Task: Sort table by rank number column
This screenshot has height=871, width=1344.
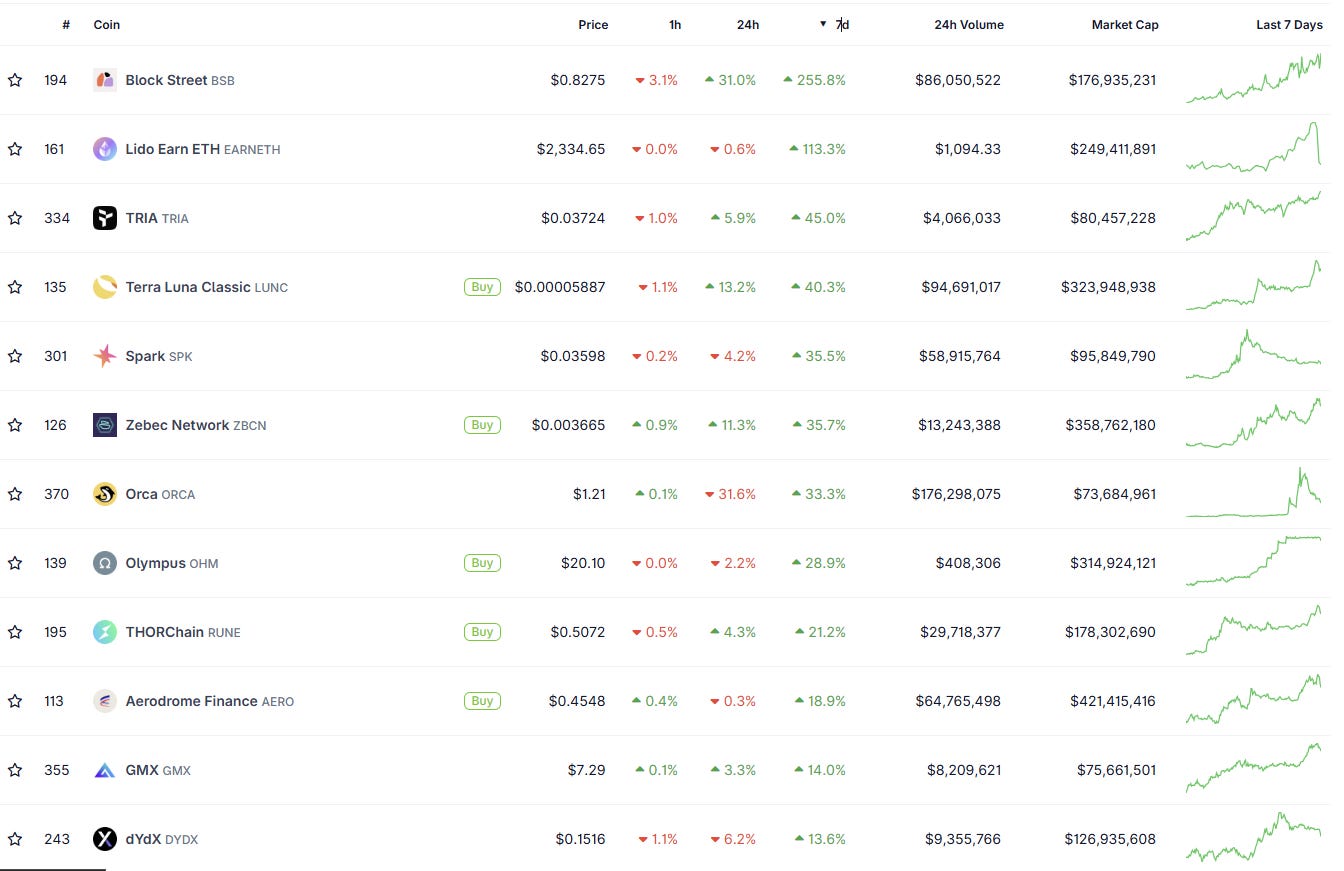Action: point(66,25)
